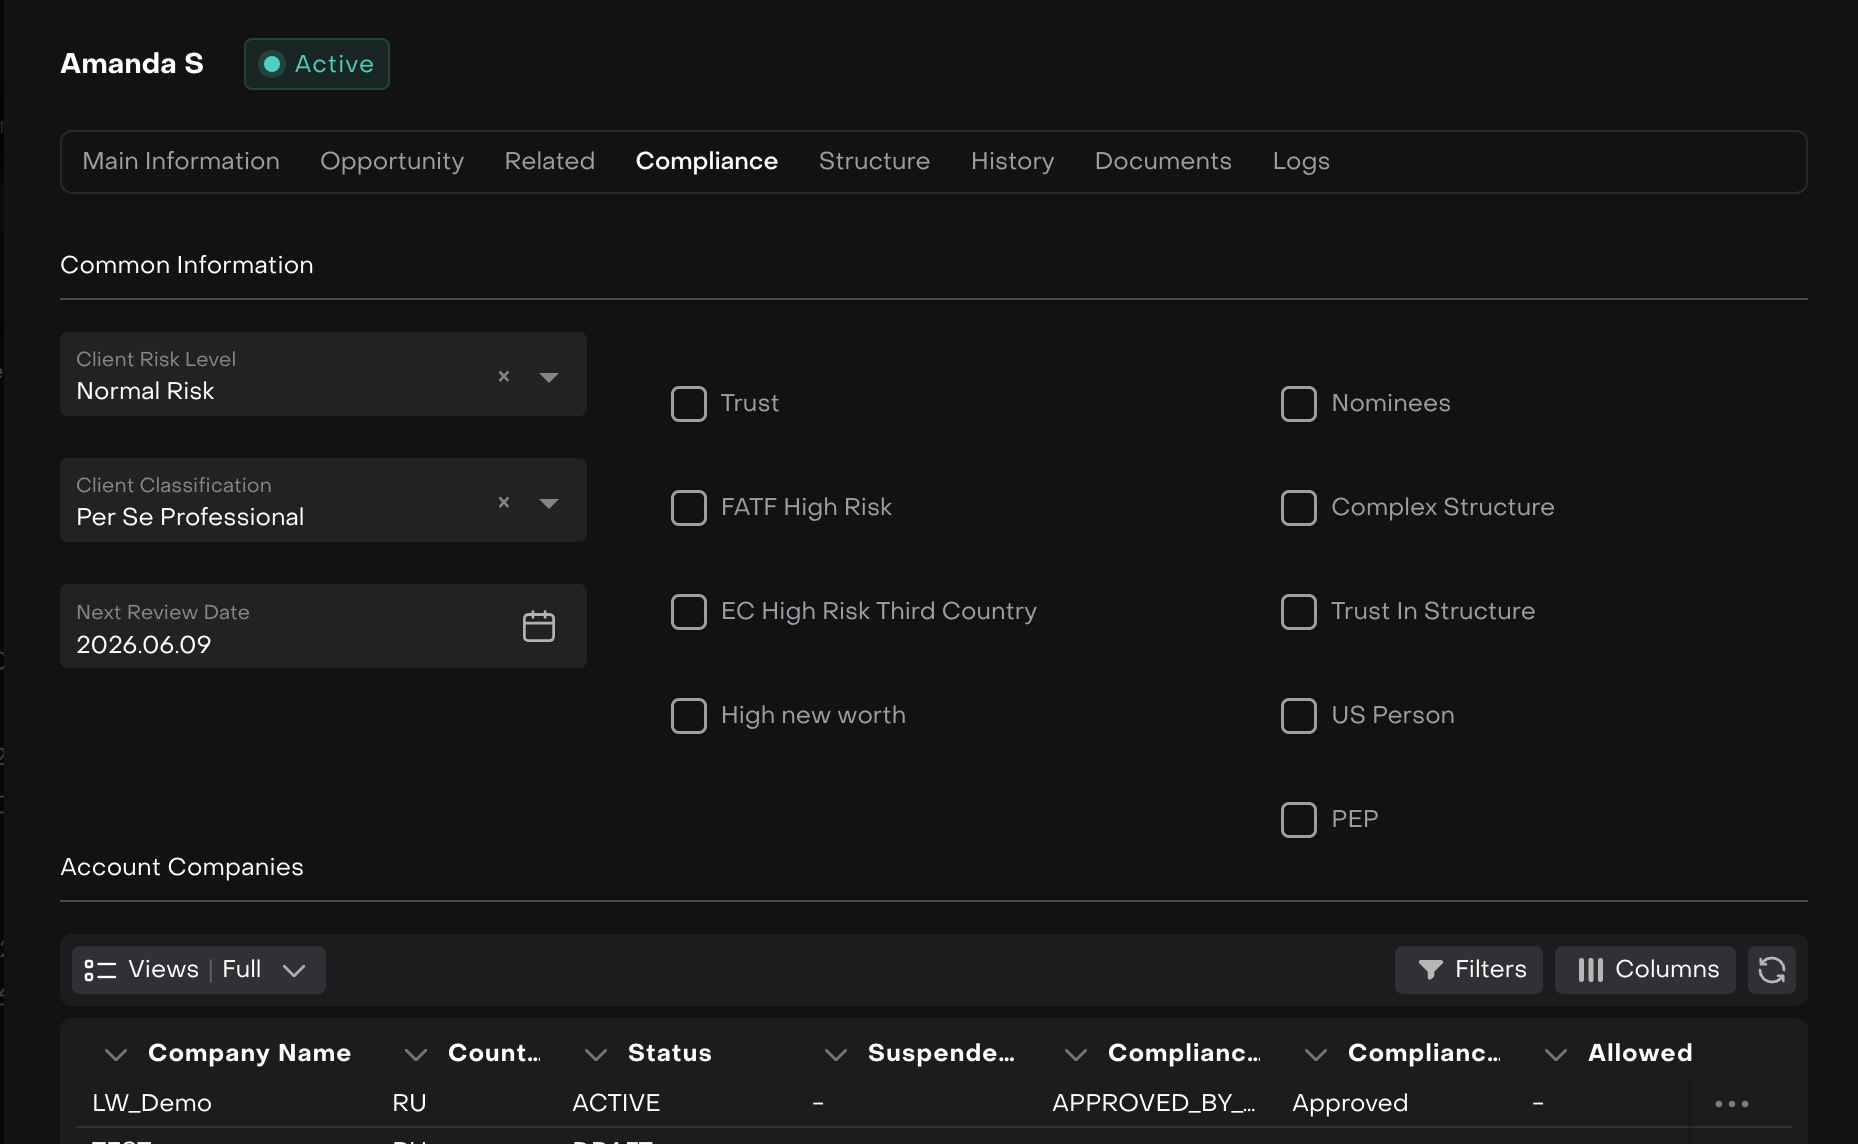Image resolution: width=1858 pixels, height=1144 pixels.
Task: Open the Filters button
Action: pos(1468,970)
